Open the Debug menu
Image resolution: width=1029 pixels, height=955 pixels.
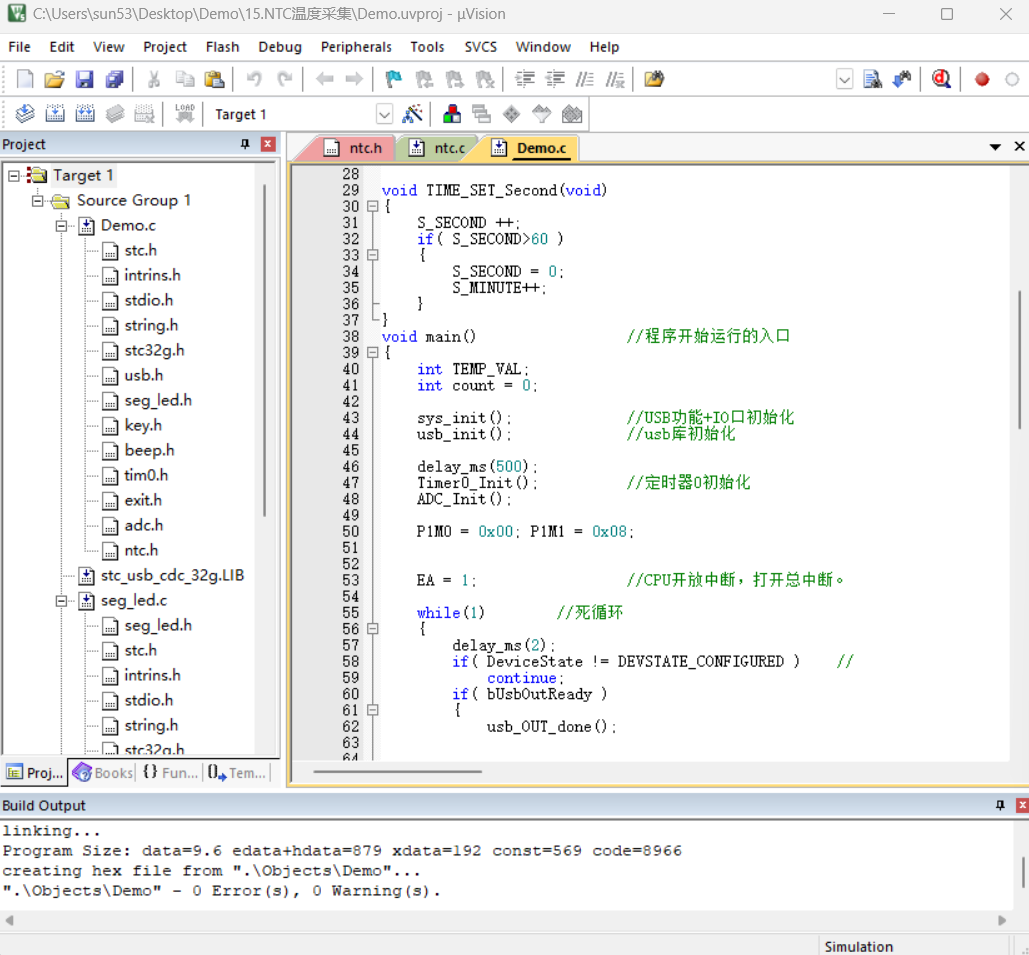280,47
